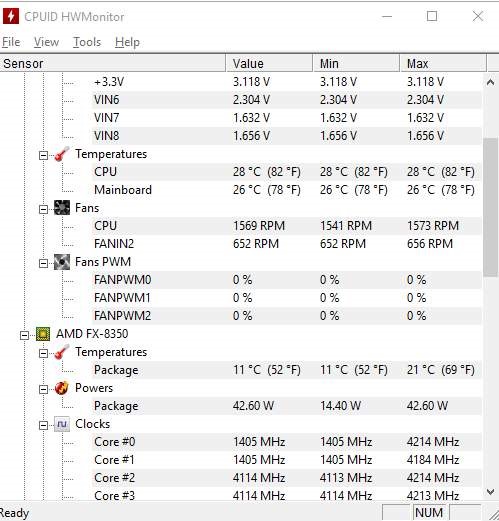Click the Value column header
Image resolution: width=499 pixels, height=521 pixels.
click(269, 63)
